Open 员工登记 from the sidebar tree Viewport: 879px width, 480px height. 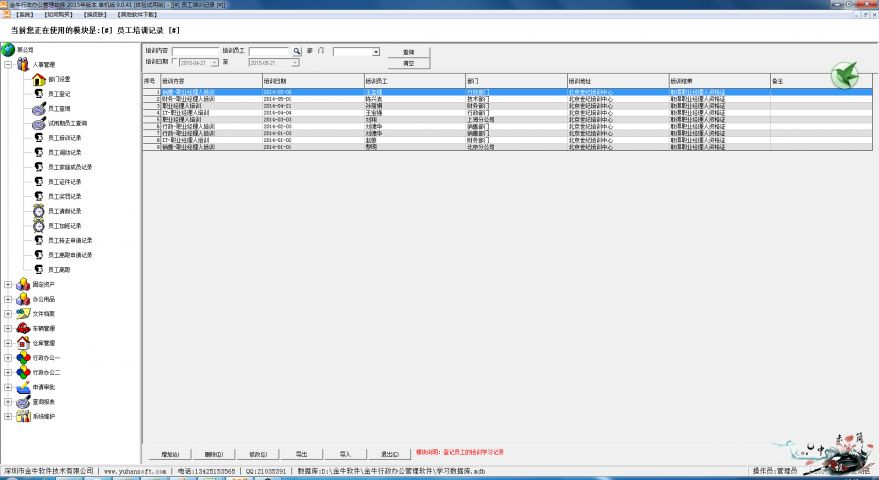point(58,94)
